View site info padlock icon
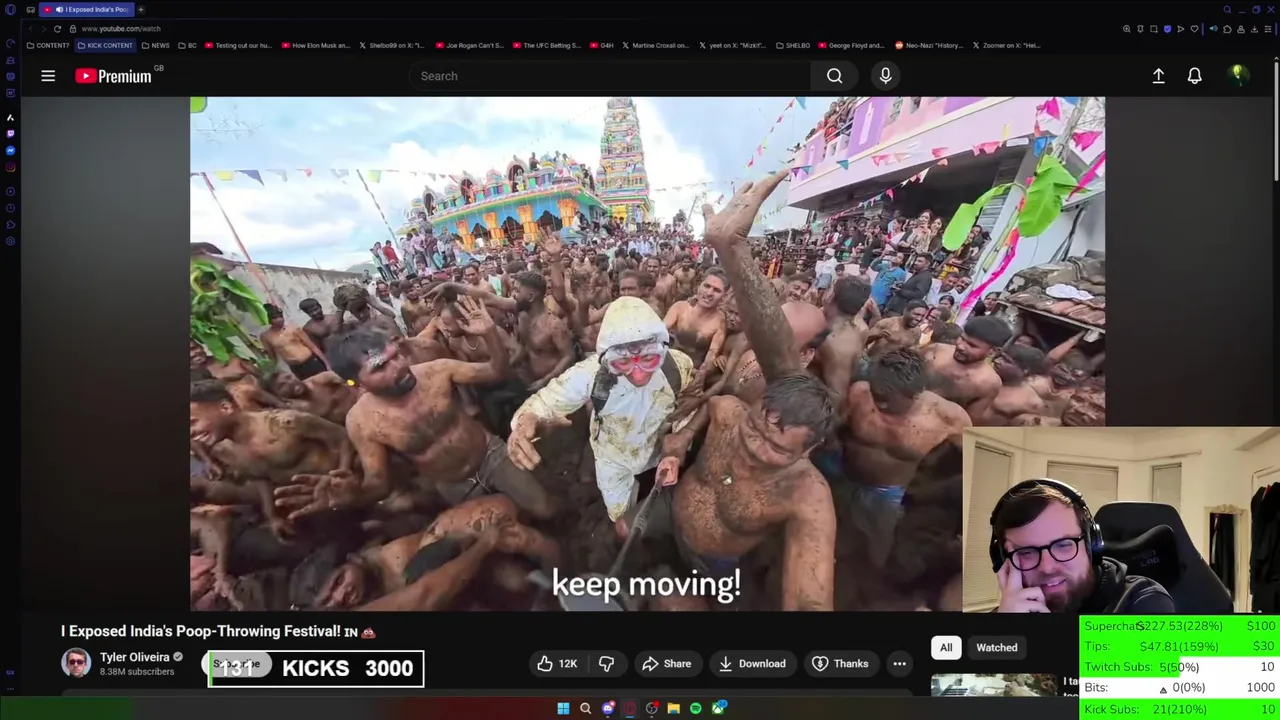Screen dimensions: 1280x720 (73, 29)
